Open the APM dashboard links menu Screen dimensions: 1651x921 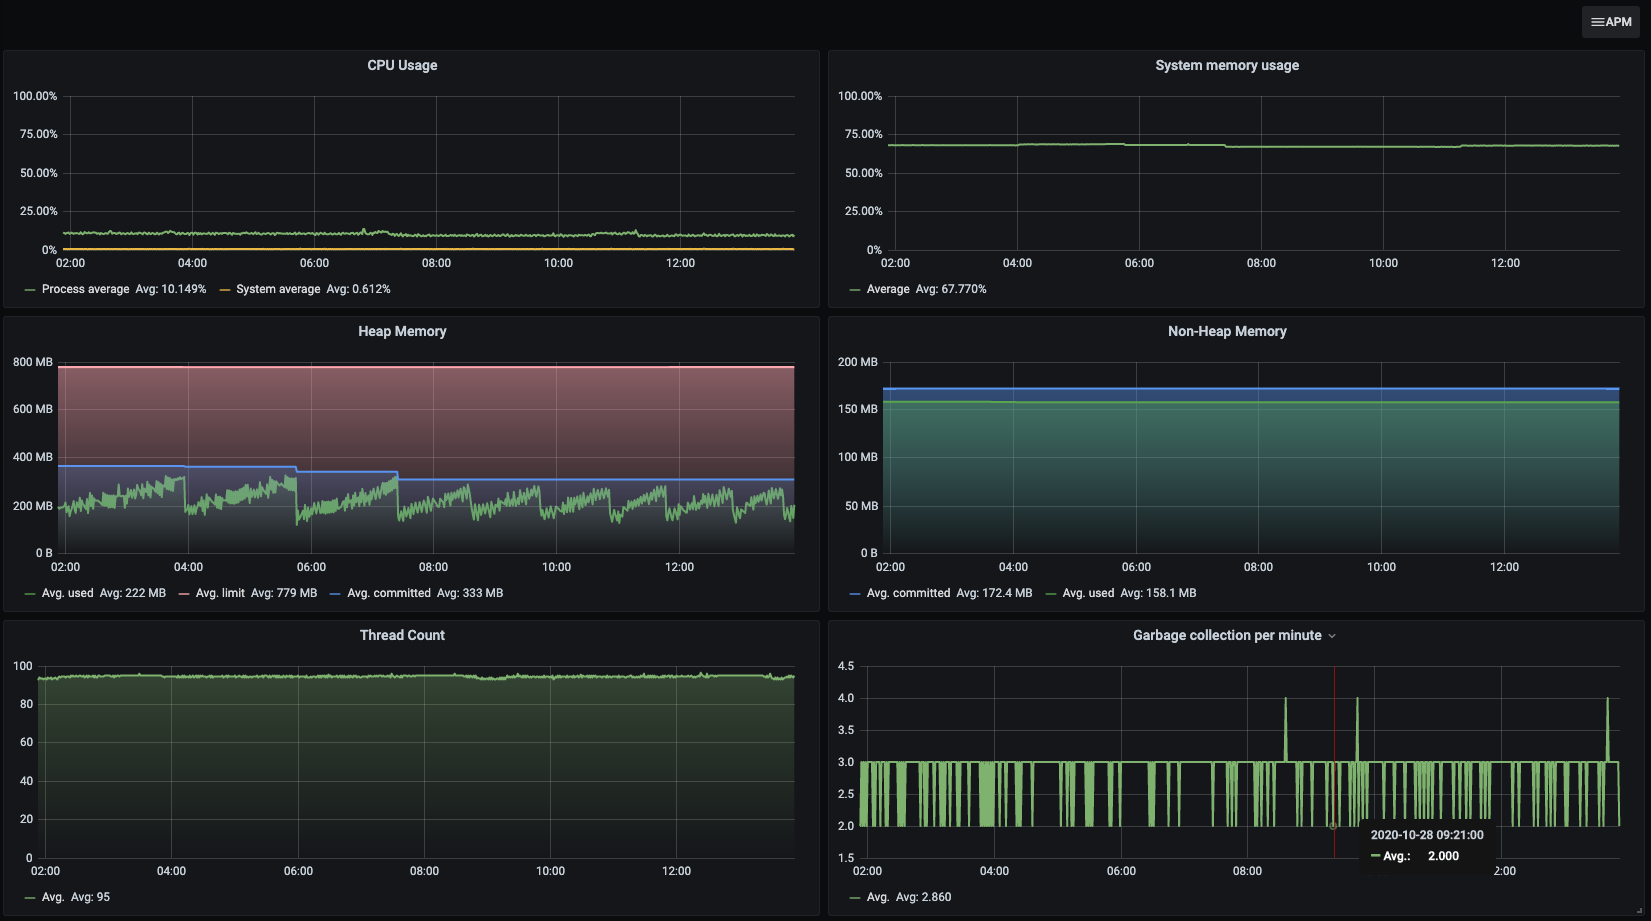(1610, 22)
